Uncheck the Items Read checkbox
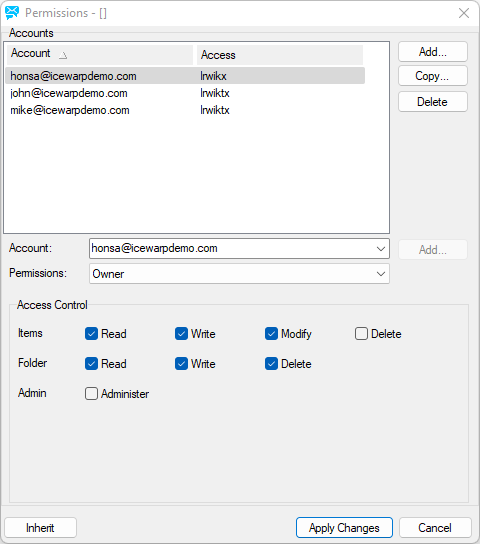This screenshot has height=544, width=480. (x=91, y=334)
